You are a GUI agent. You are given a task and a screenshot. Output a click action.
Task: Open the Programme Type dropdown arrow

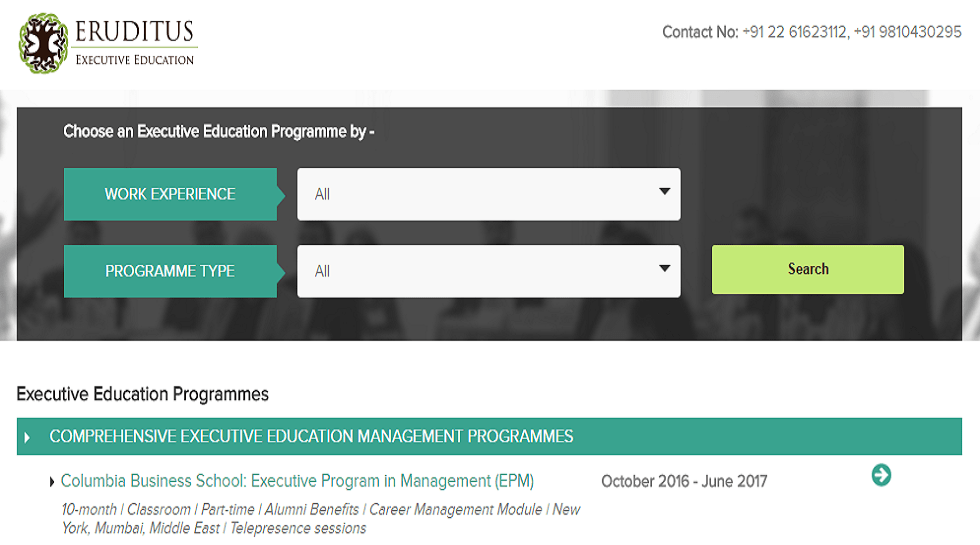click(664, 269)
